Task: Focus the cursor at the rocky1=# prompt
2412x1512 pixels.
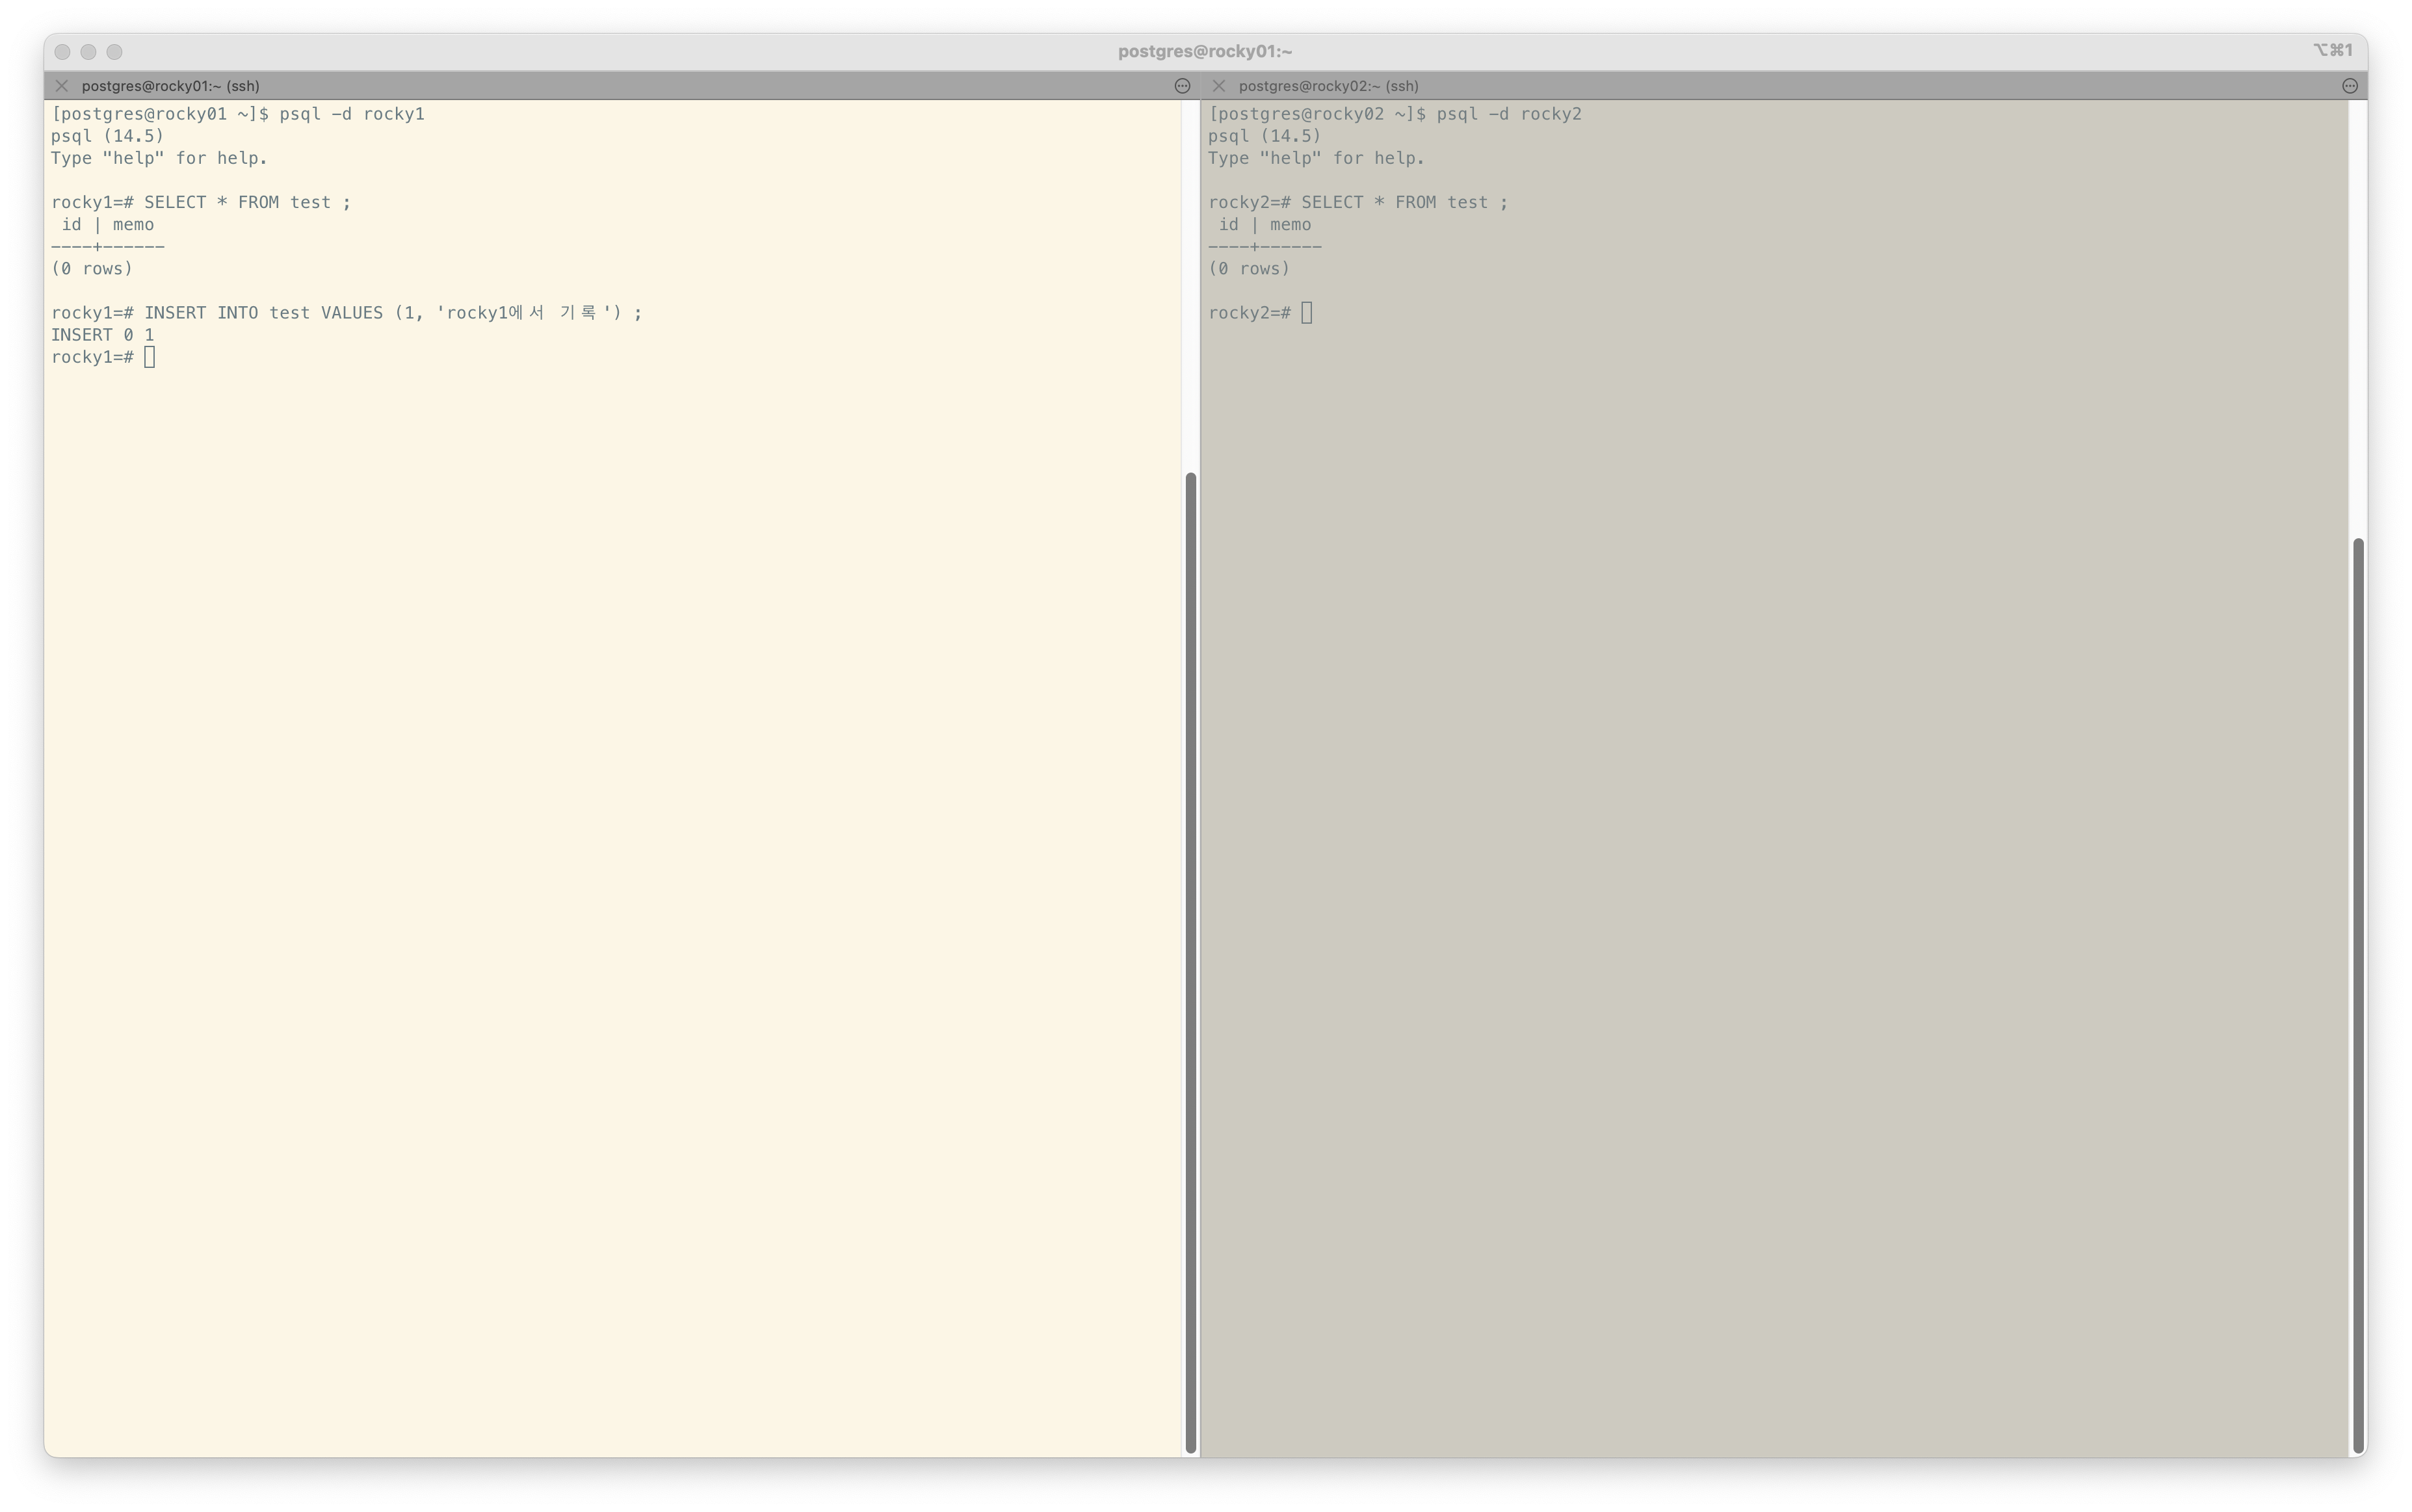Action: (x=150, y=357)
